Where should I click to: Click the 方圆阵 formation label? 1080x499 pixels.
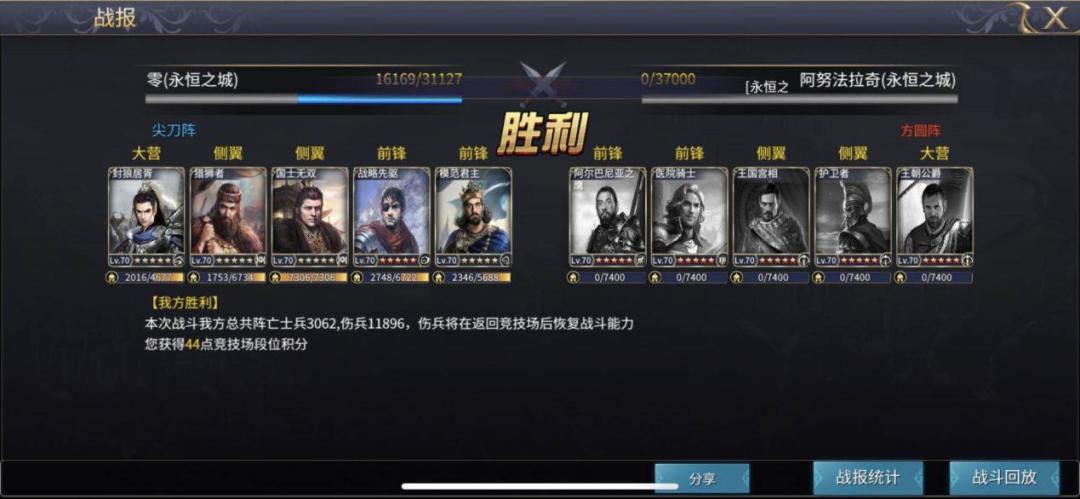[x=920, y=130]
